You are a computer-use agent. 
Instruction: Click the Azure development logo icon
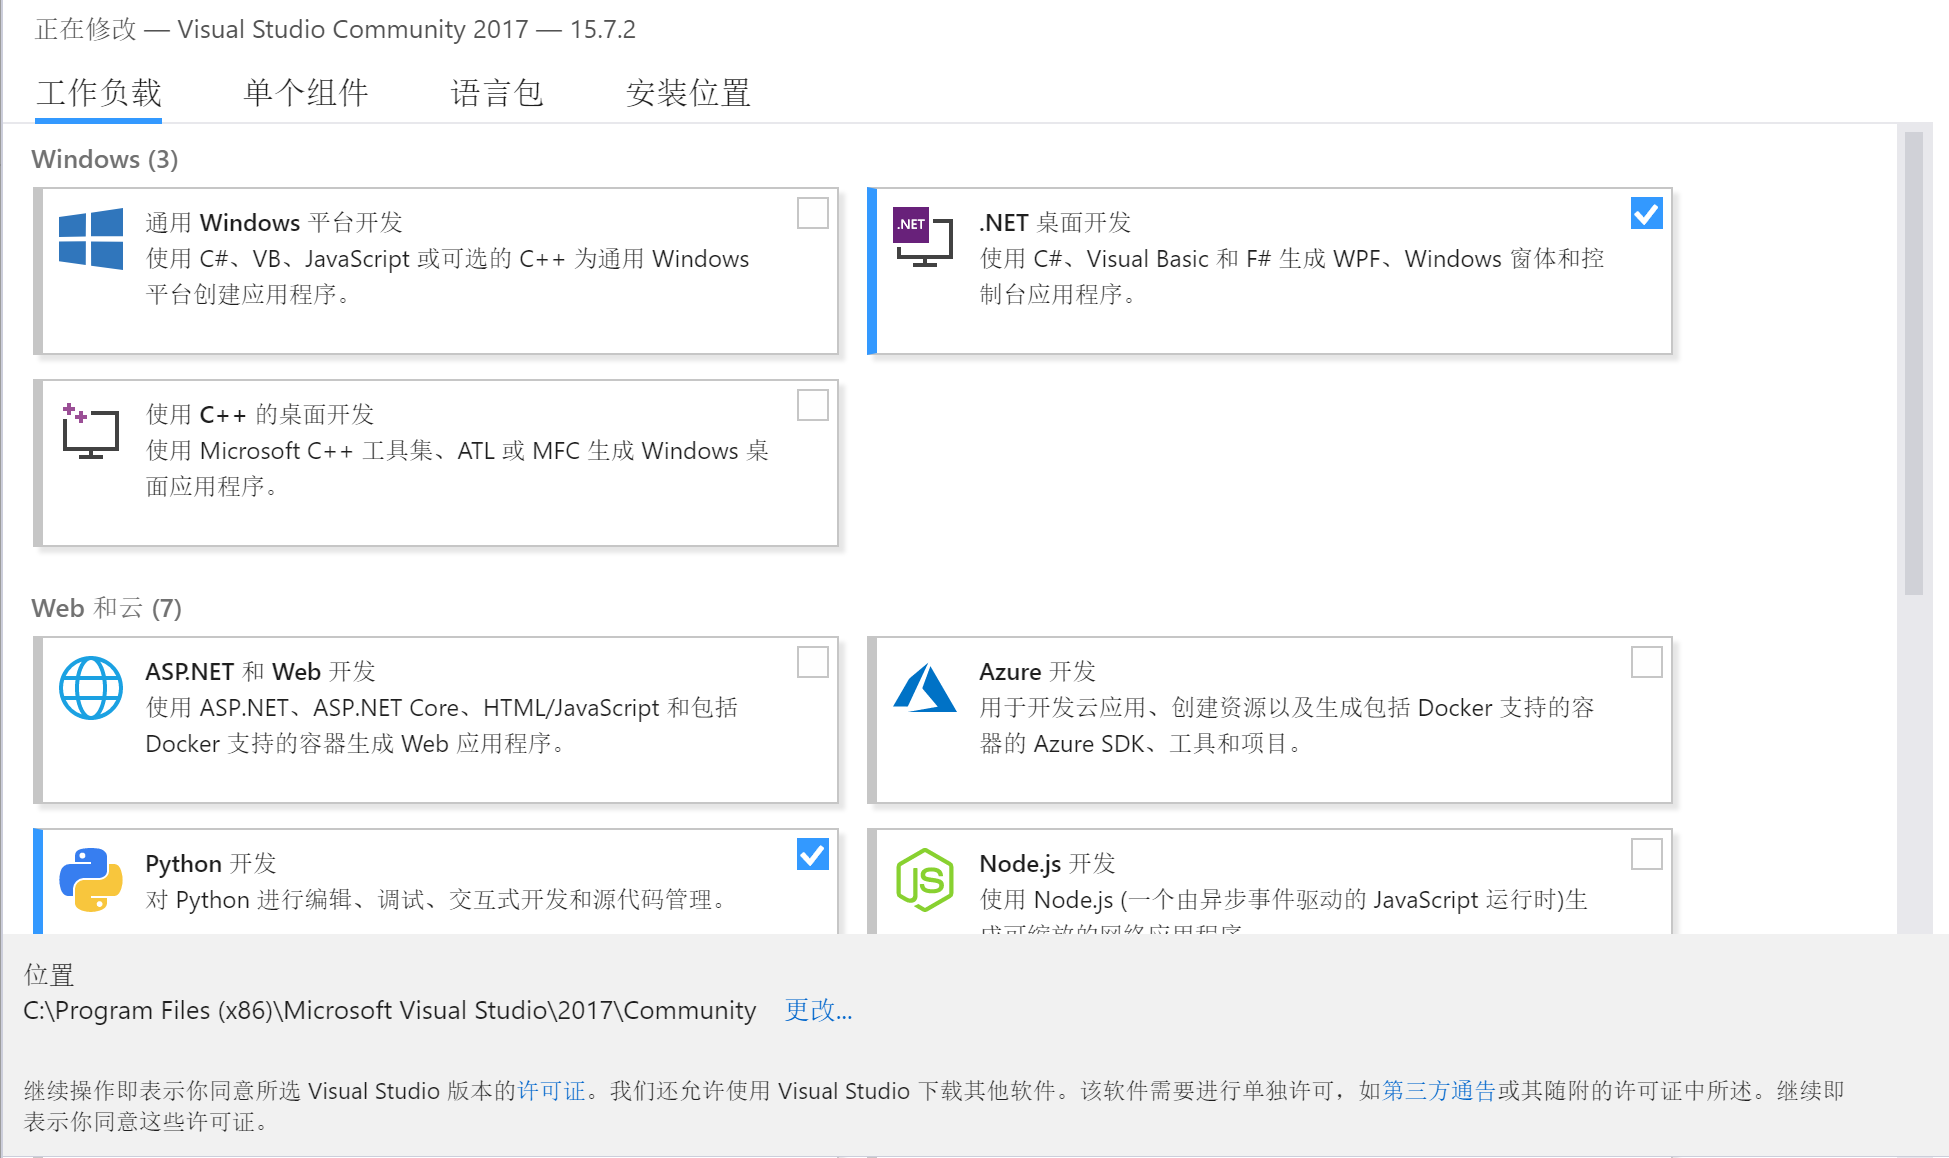coord(924,688)
